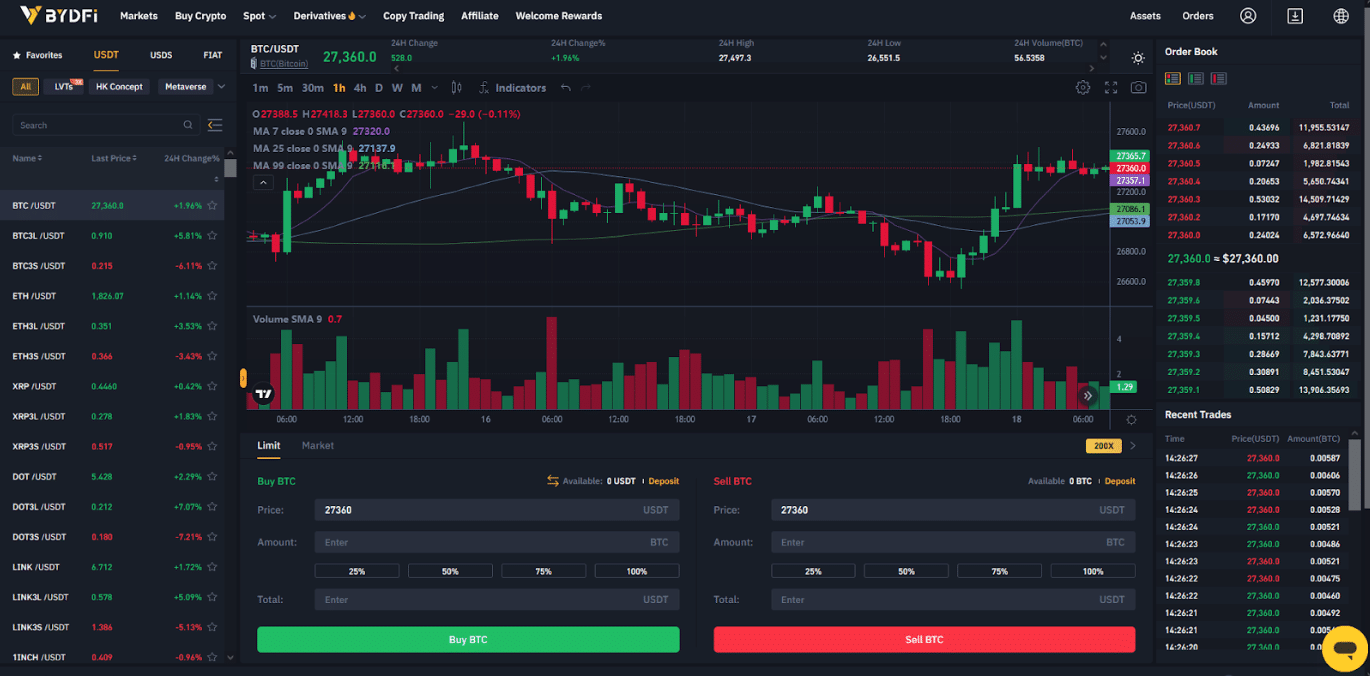Viewport: 1370px width, 676px height.
Task: Sort market list by Name
Action: click(27, 158)
